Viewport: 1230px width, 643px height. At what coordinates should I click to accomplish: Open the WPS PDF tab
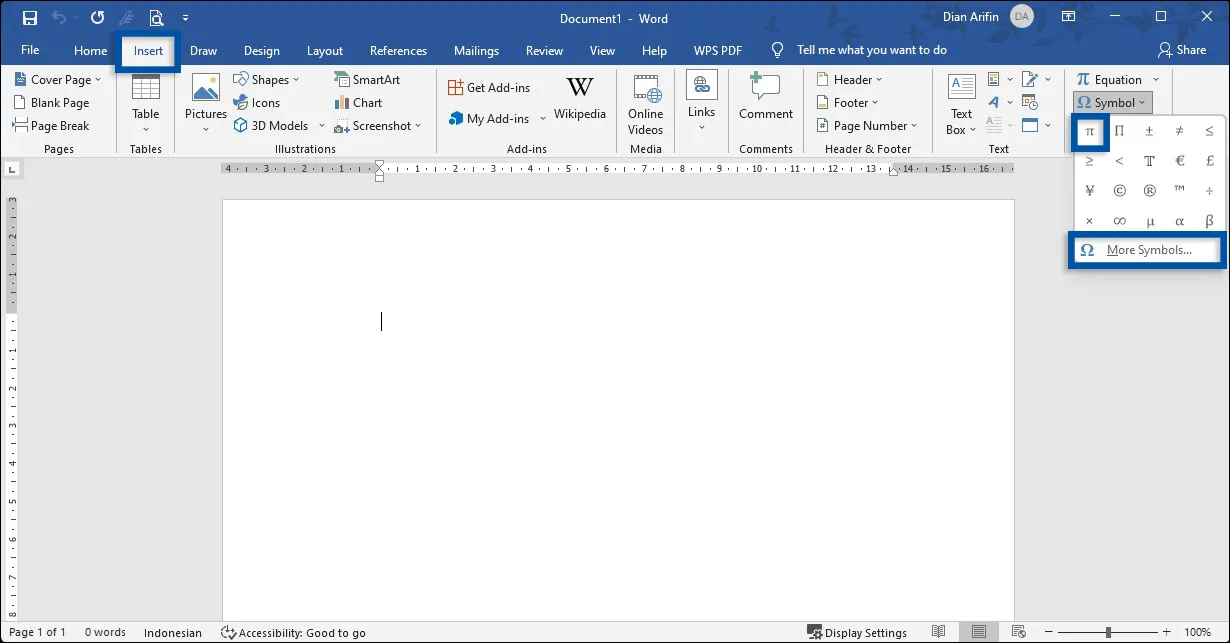[x=717, y=50]
